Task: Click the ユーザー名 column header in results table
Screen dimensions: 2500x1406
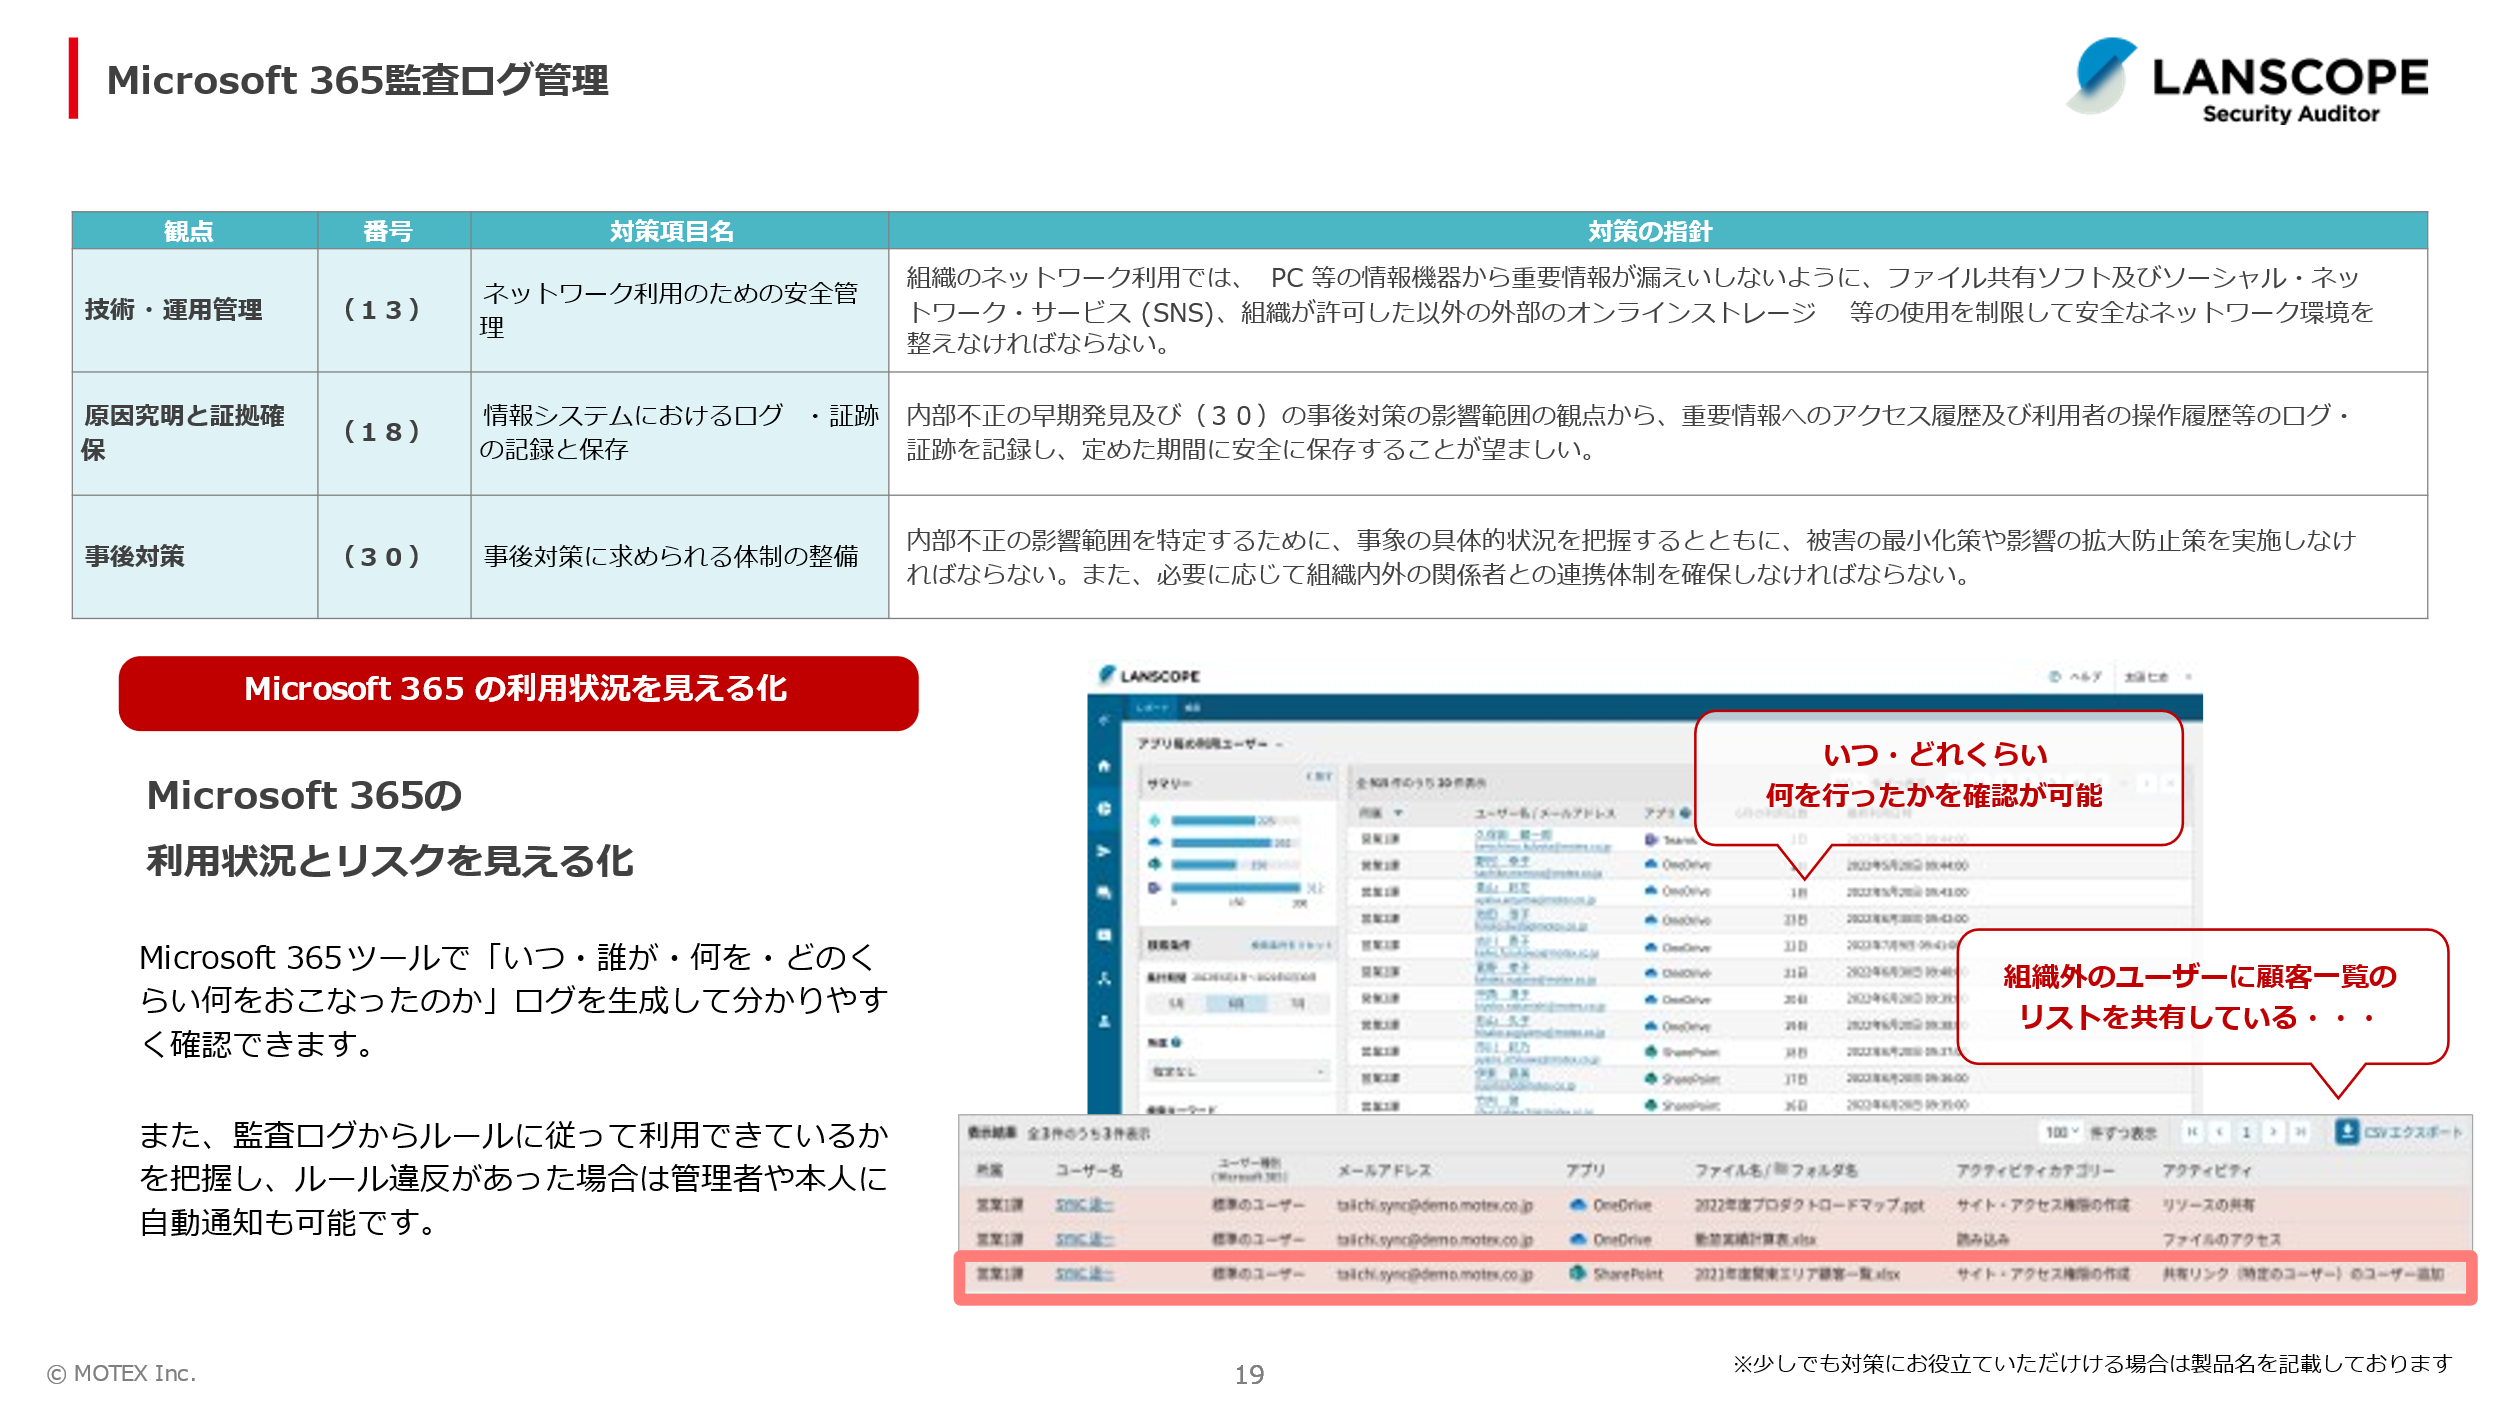Action: tap(1088, 1169)
